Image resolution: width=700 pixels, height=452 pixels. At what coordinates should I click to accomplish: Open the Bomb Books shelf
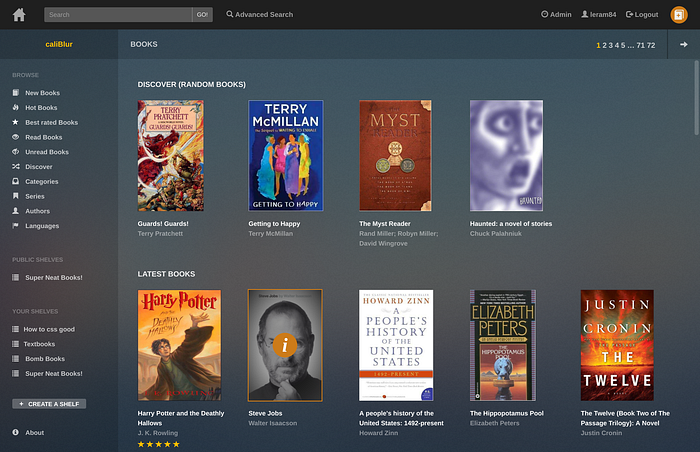45,359
